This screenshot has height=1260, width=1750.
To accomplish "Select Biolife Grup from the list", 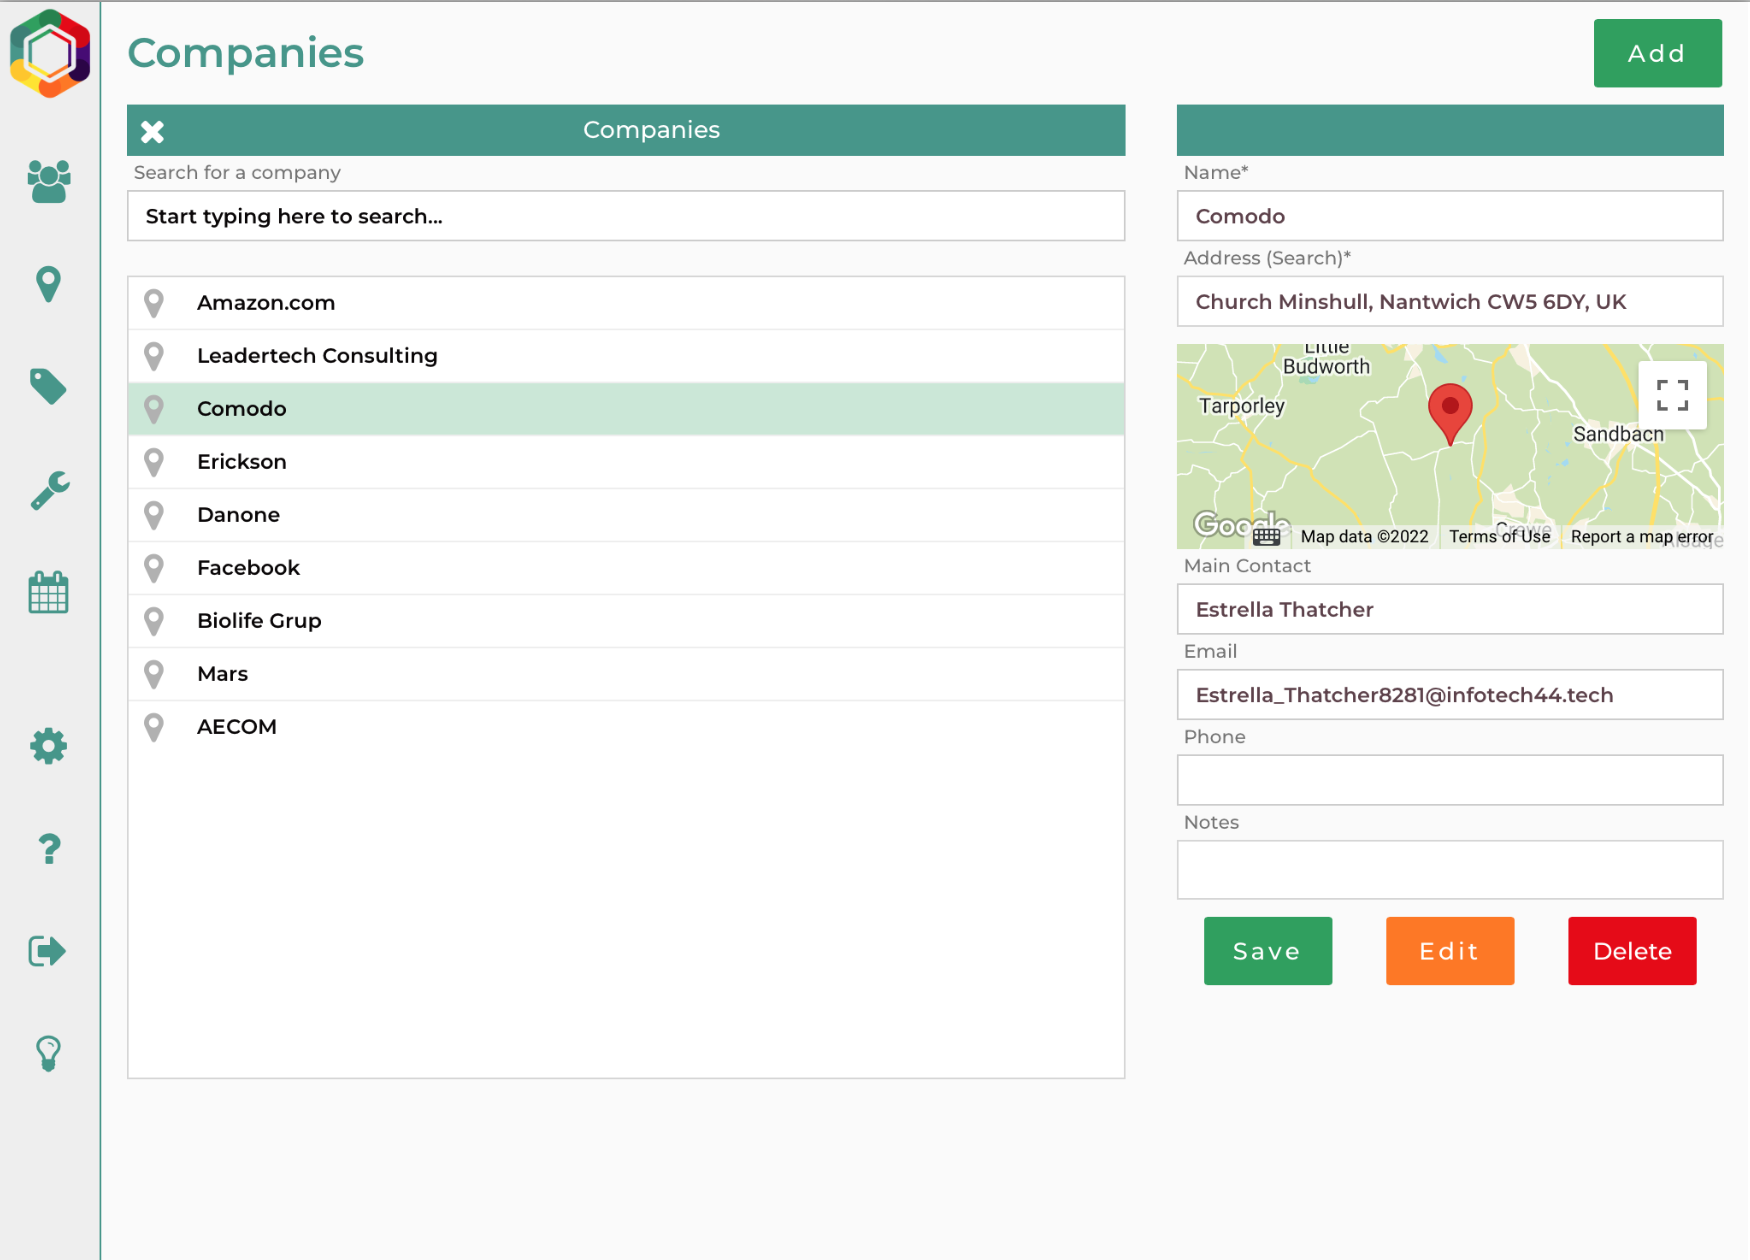I will coord(626,621).
